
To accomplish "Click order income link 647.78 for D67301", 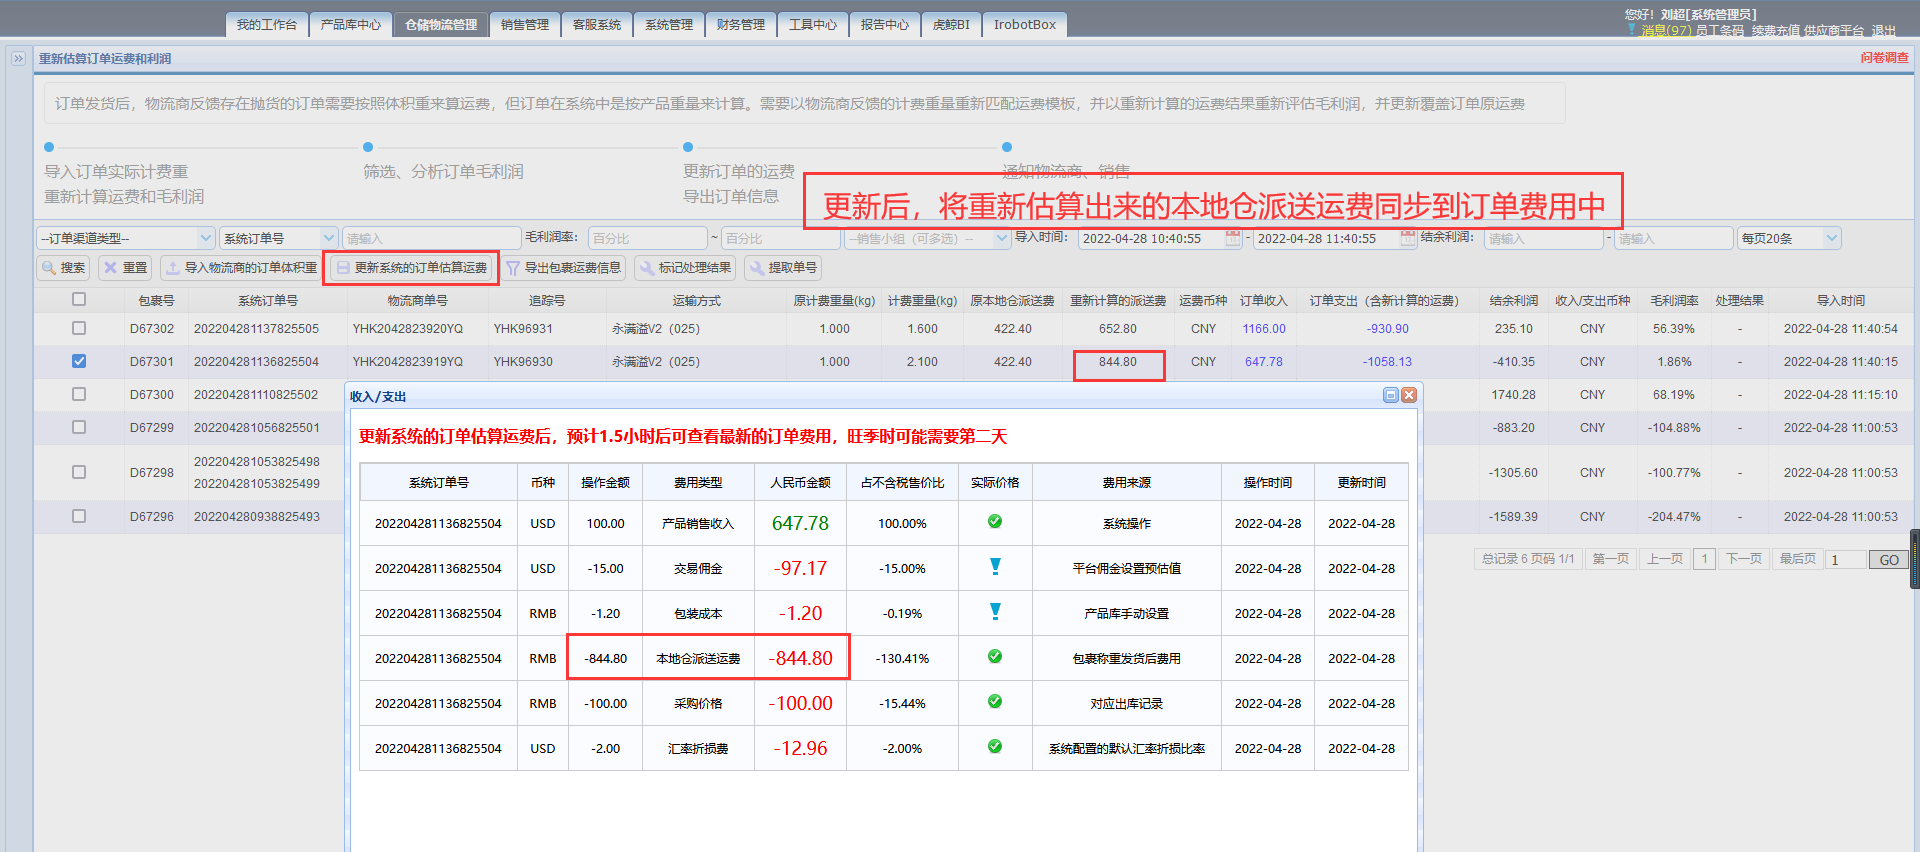I will [x=1264, y=362].
